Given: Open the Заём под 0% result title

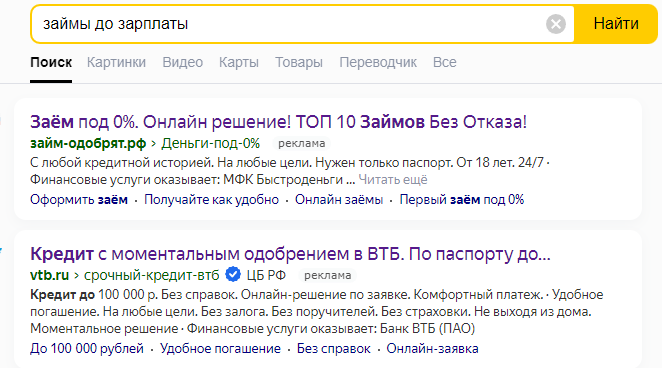Looking at the screenshot, I should point(279,122).
